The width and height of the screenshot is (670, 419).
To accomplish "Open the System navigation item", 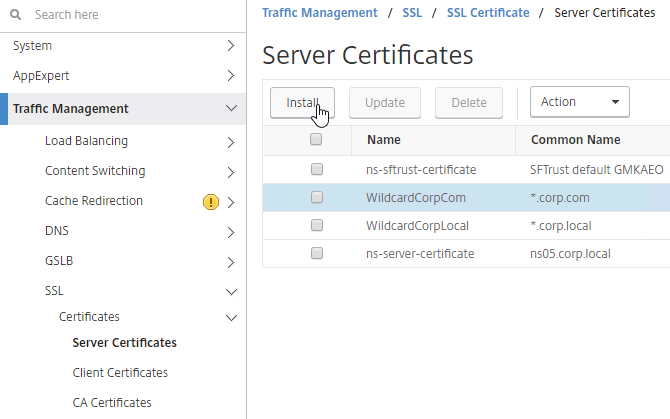I will point(32,46).
